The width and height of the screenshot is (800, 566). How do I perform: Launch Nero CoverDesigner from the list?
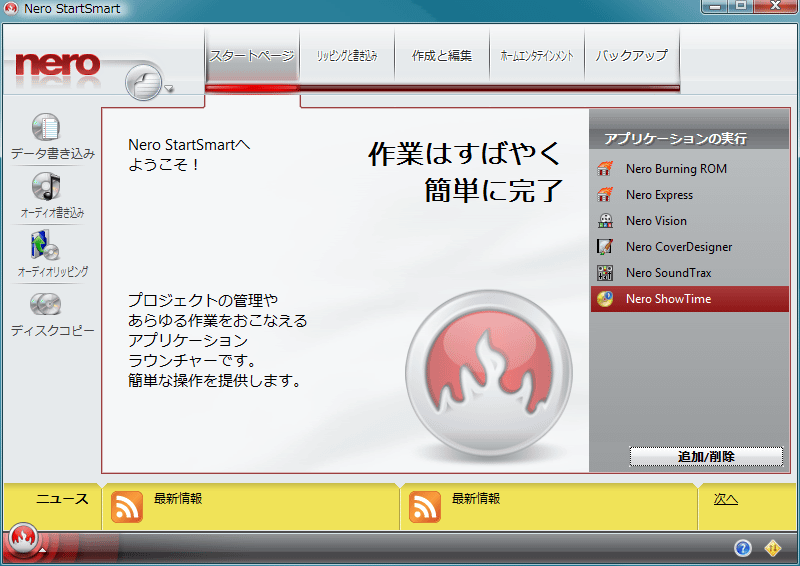coord(690,247)
